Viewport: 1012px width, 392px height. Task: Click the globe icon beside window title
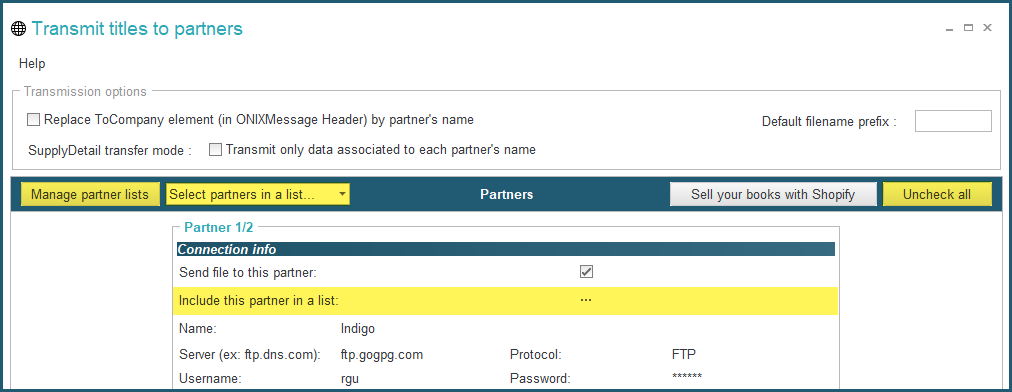pyautogui.click(x=19, y=29)
